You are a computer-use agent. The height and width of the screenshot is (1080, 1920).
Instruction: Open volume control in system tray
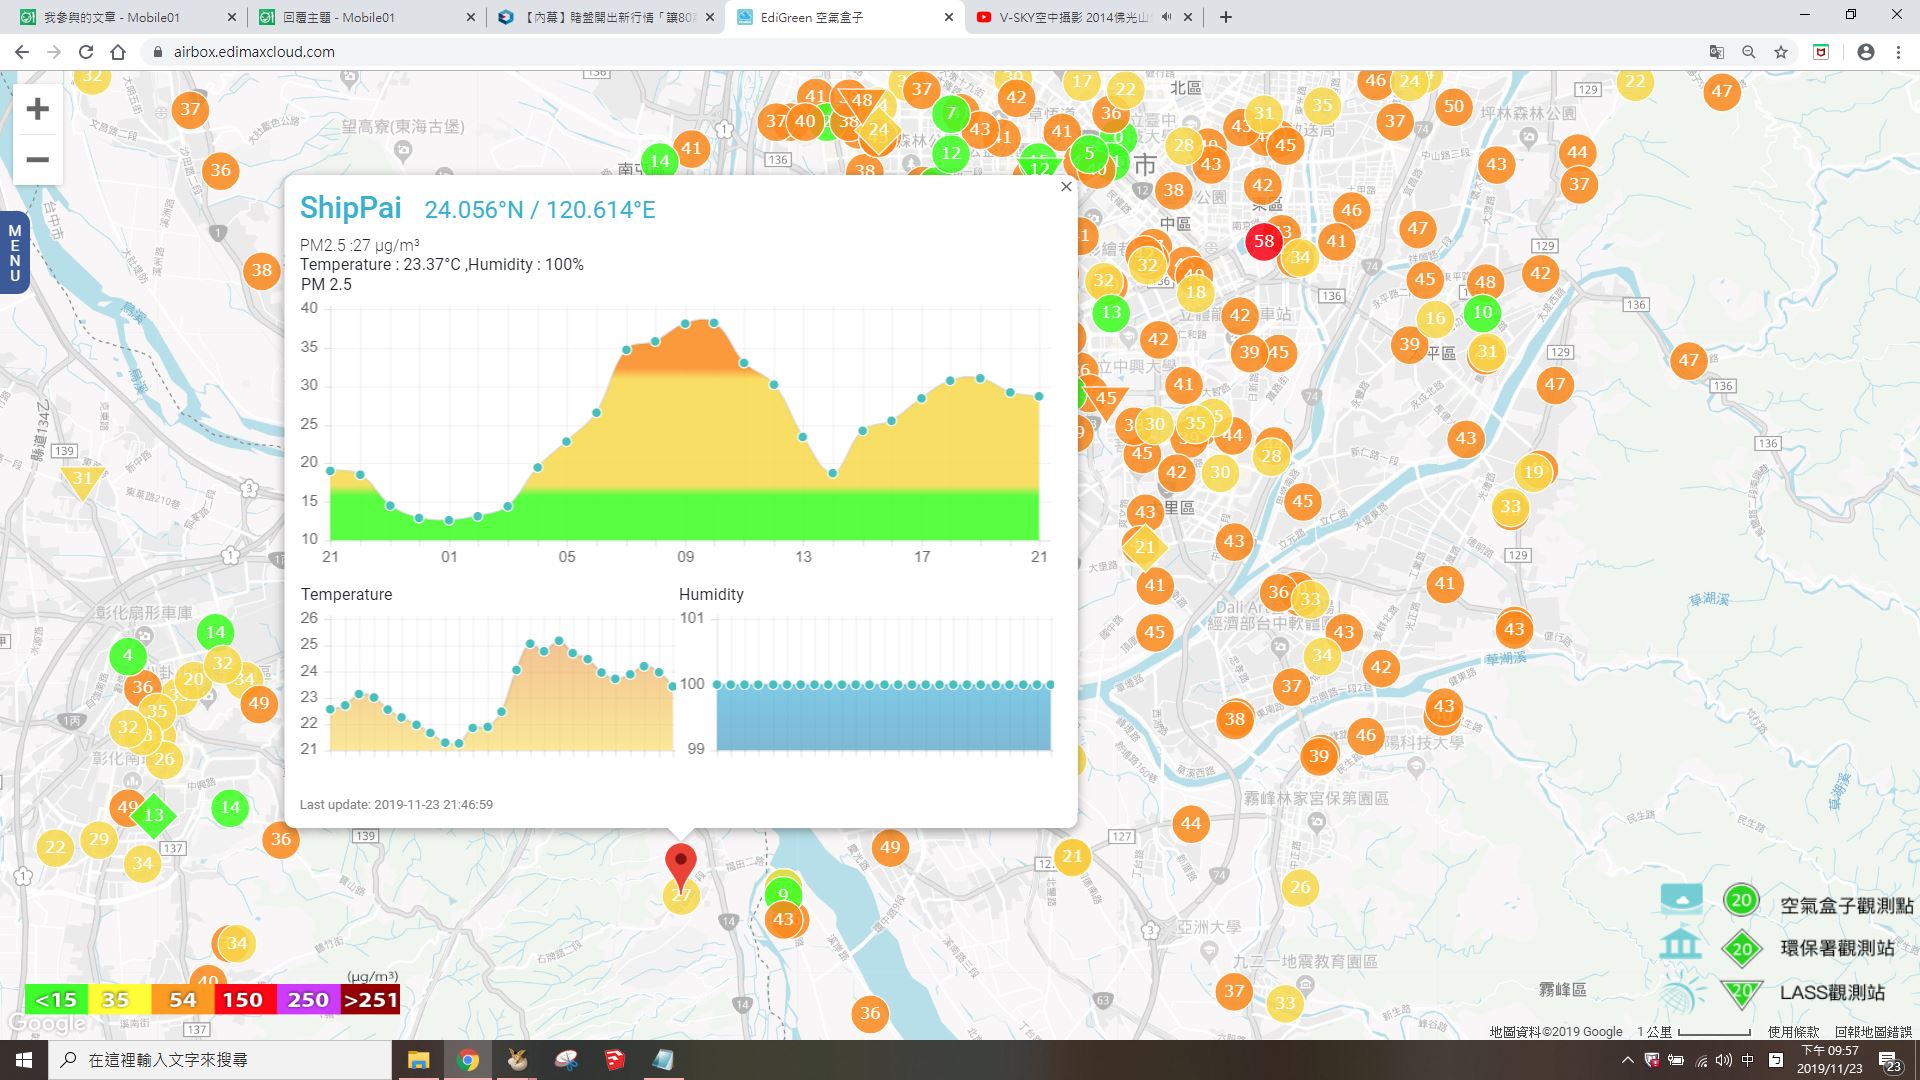[x=1724, y=1060]
